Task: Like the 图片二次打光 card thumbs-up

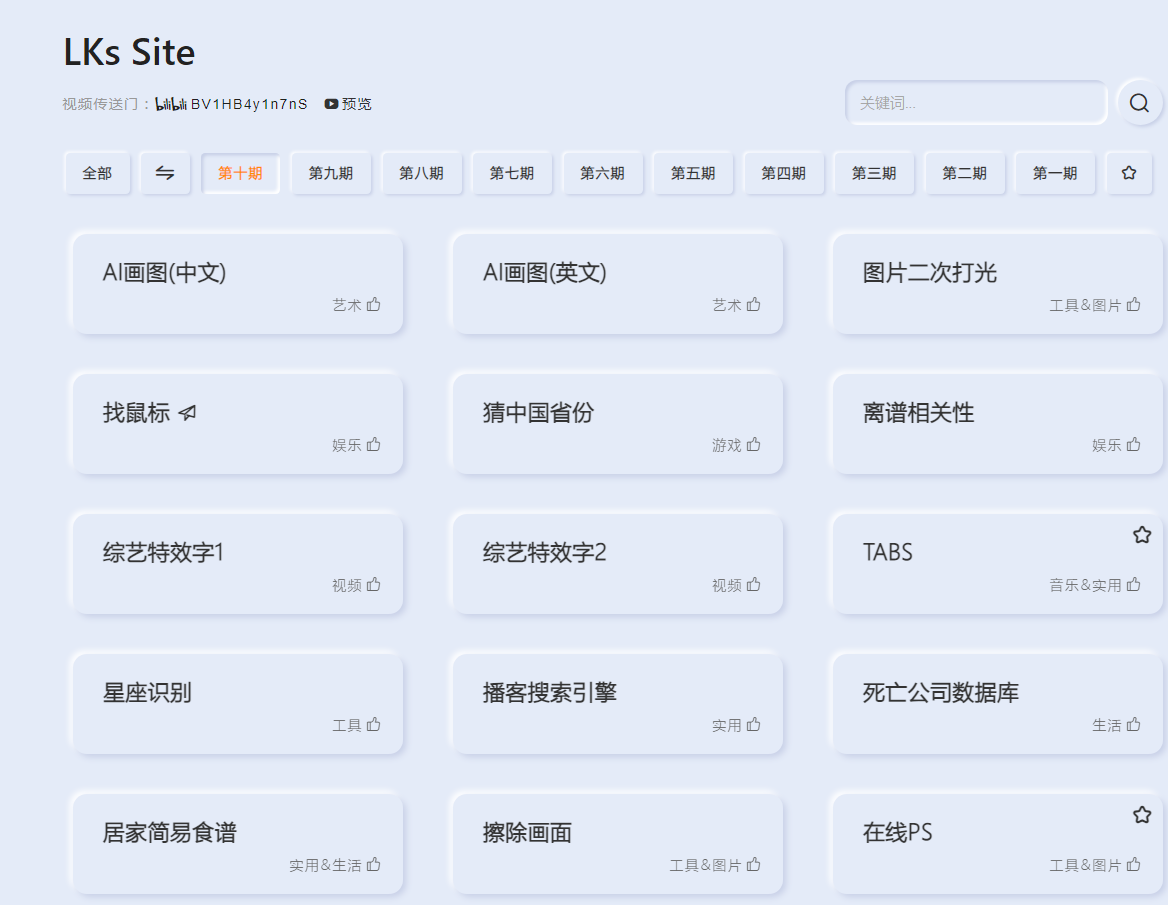Action: 1134,305
